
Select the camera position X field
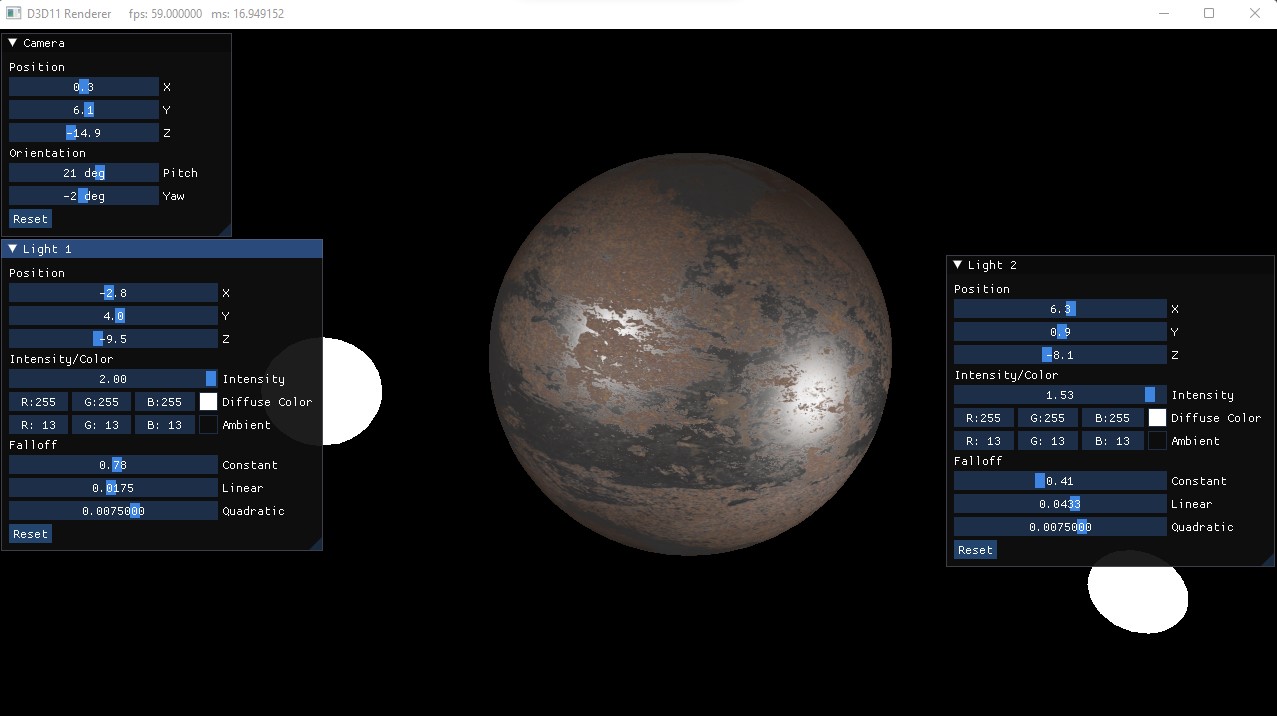tap(84, 86)
